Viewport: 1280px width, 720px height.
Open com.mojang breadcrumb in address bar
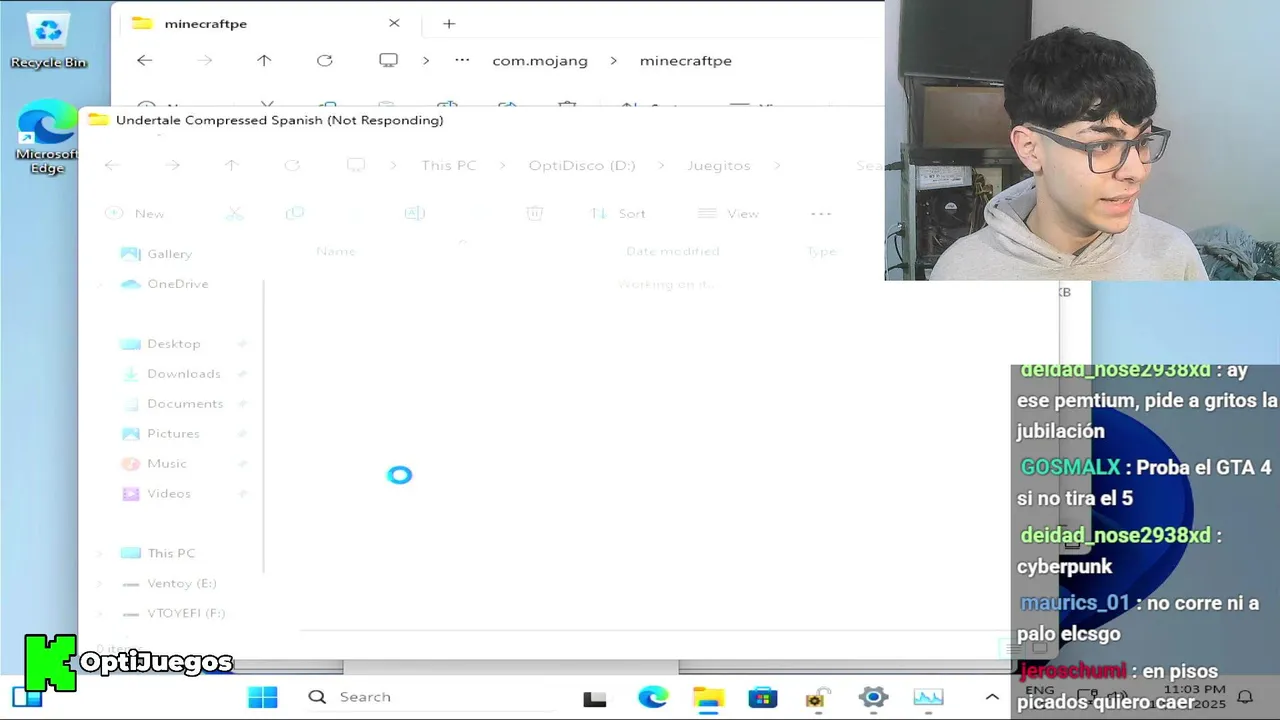pyautogui.click(x=540, y=61)
